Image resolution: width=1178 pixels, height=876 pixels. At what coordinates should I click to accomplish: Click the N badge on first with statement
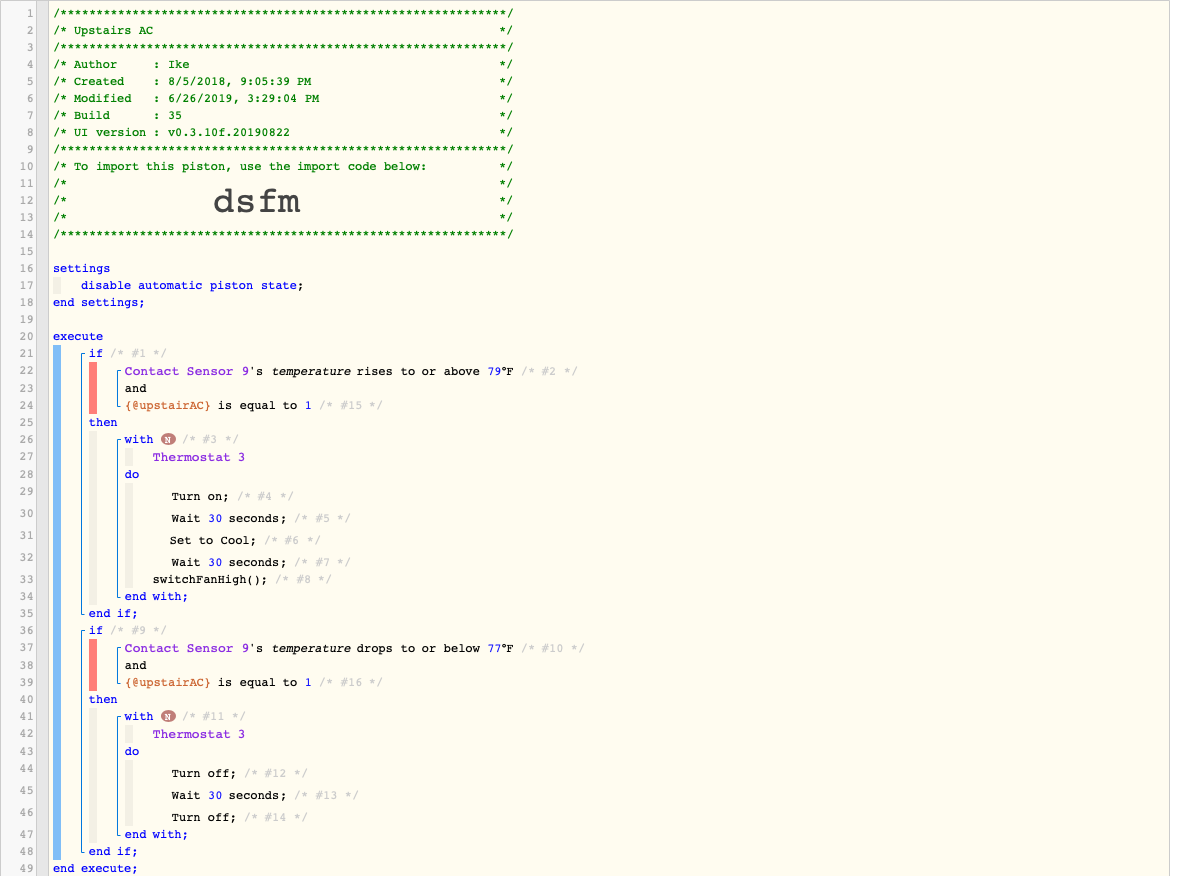click(168, 440)
